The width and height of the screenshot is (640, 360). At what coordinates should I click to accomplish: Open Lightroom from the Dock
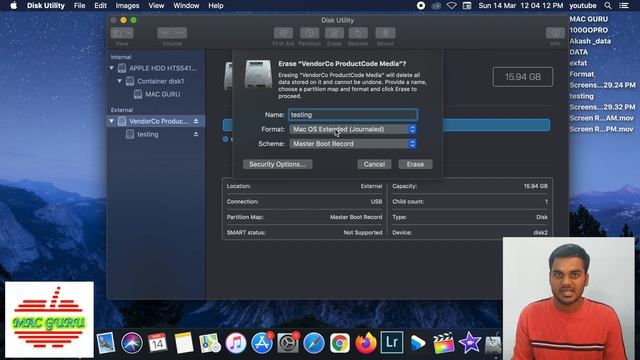coord(392,343)
